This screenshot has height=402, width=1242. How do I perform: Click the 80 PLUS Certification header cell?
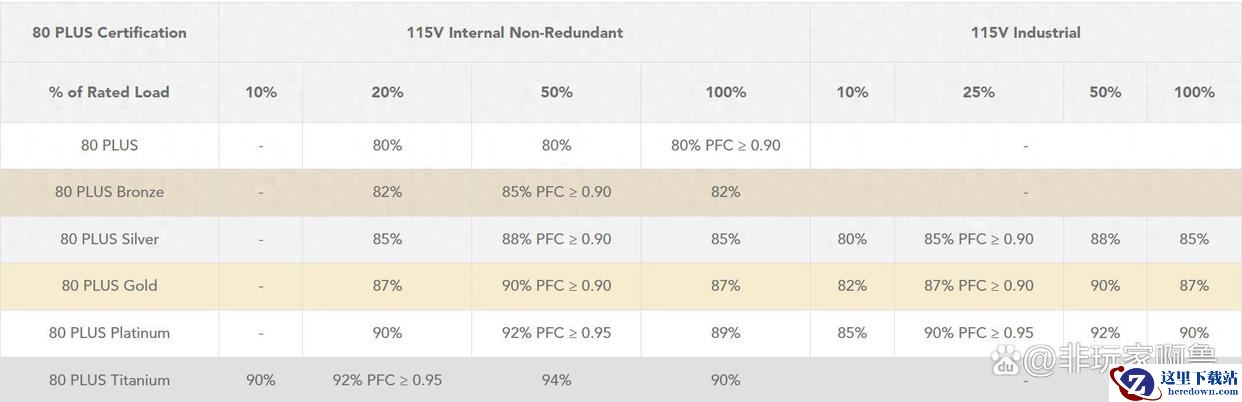click(109, 32)
